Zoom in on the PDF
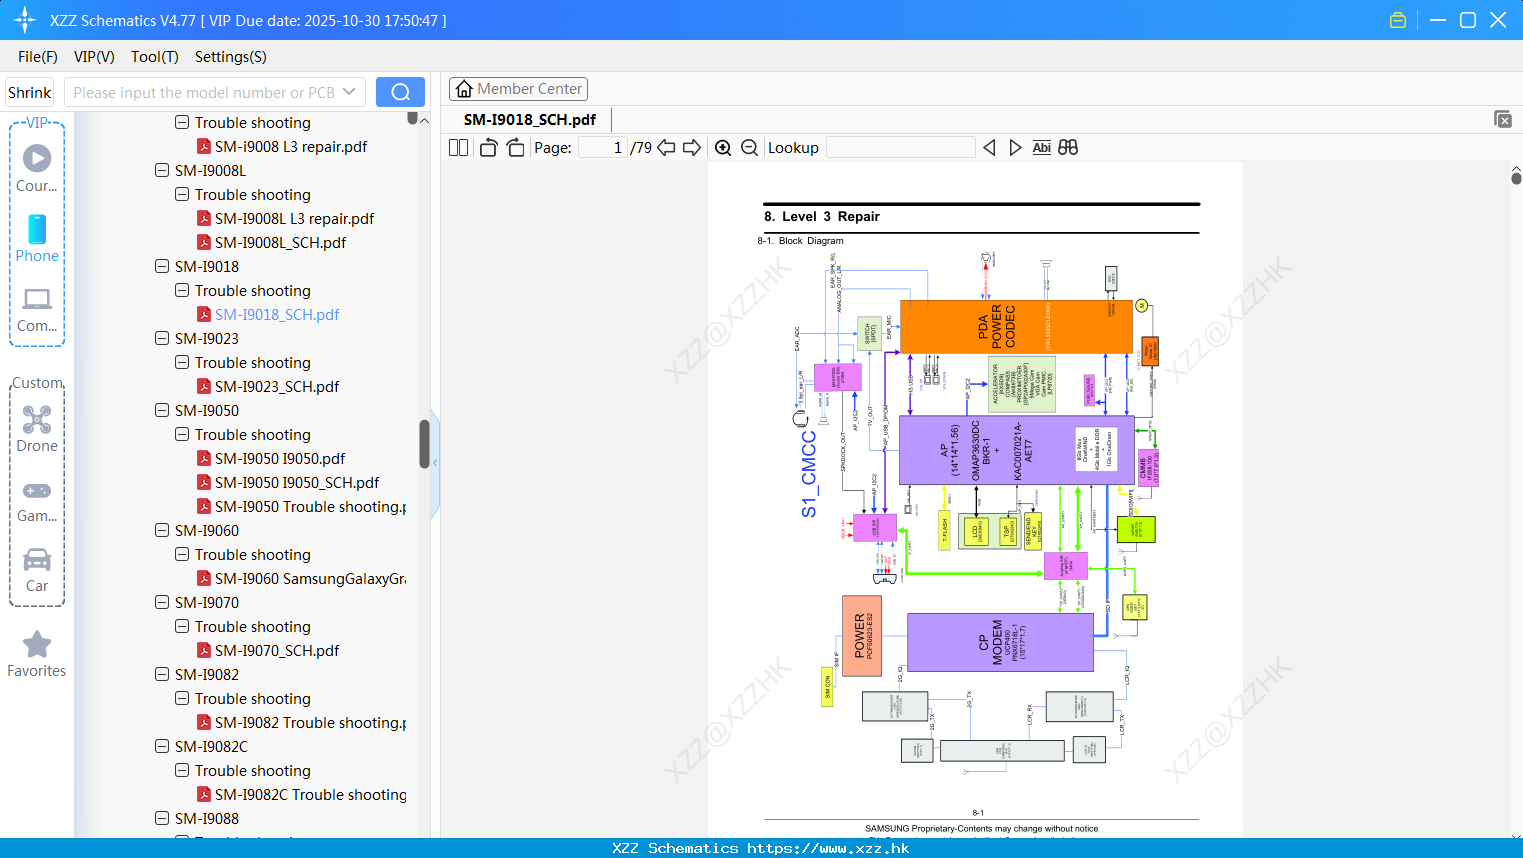This screenshot has width=1523, height=858. pos(723,148)
